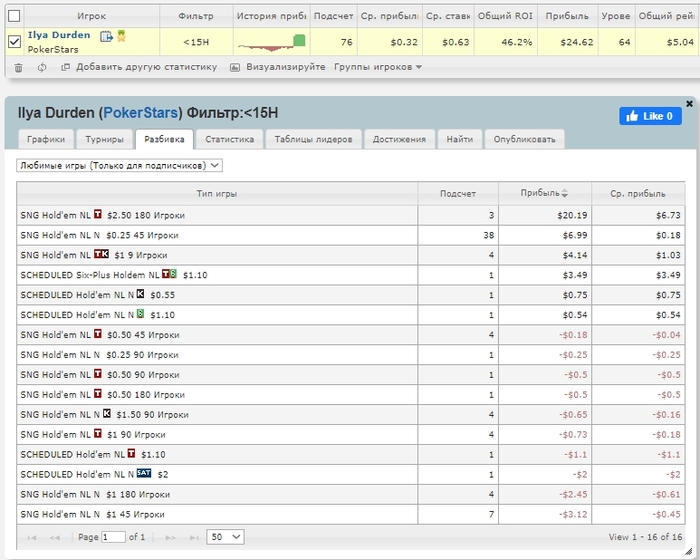The image size is (700, 560).
Task: Click the profit history sparkline graph
Action: [271, 42]
